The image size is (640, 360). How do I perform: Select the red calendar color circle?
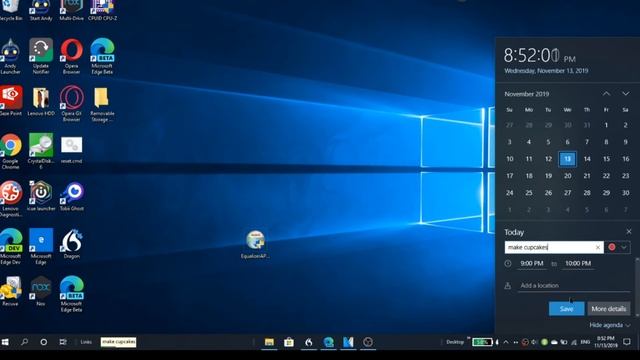pos(612,247)
